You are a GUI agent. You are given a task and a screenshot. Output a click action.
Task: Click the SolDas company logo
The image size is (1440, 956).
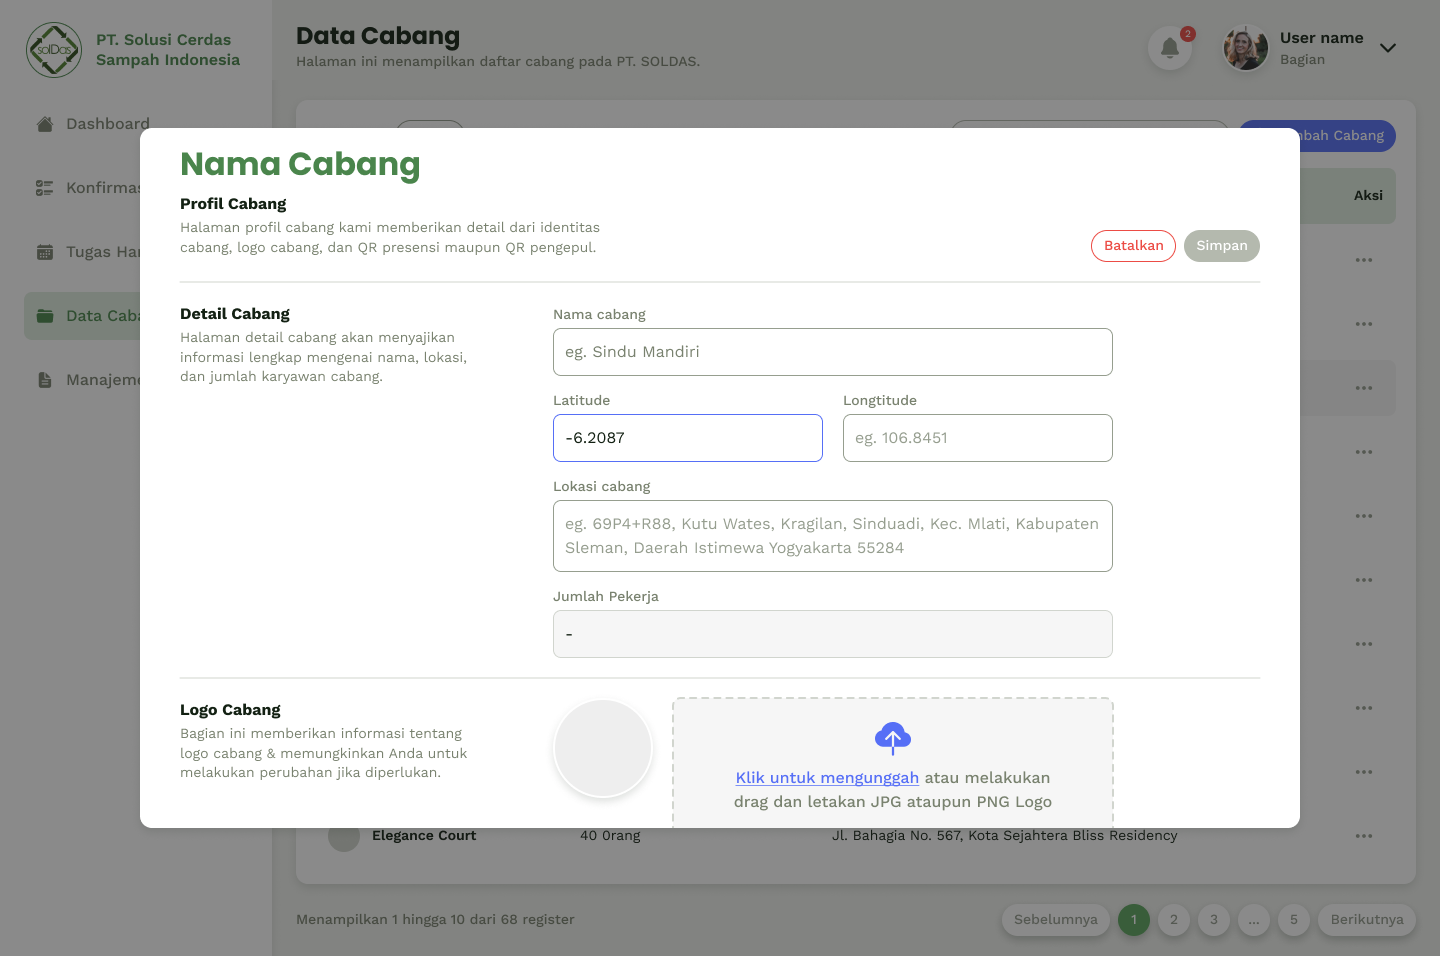click(x=54, y=50)
